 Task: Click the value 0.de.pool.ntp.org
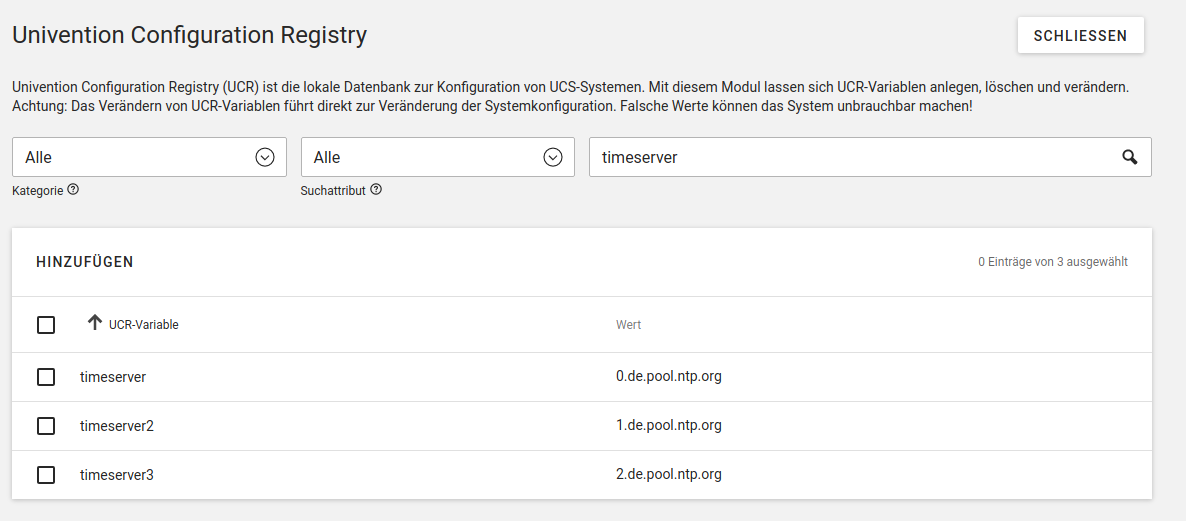[668, 377]
